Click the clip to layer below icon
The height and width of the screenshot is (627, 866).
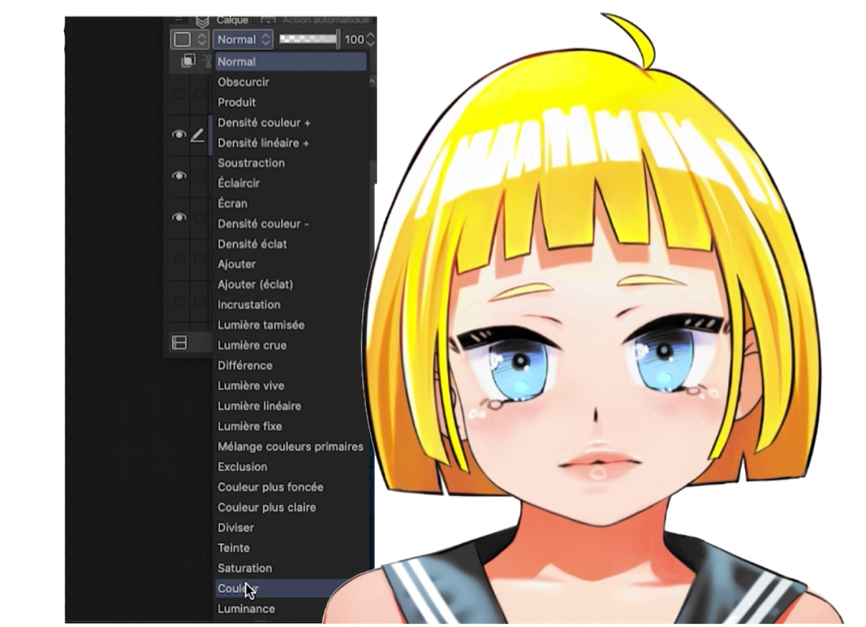(x=187, y=62)
